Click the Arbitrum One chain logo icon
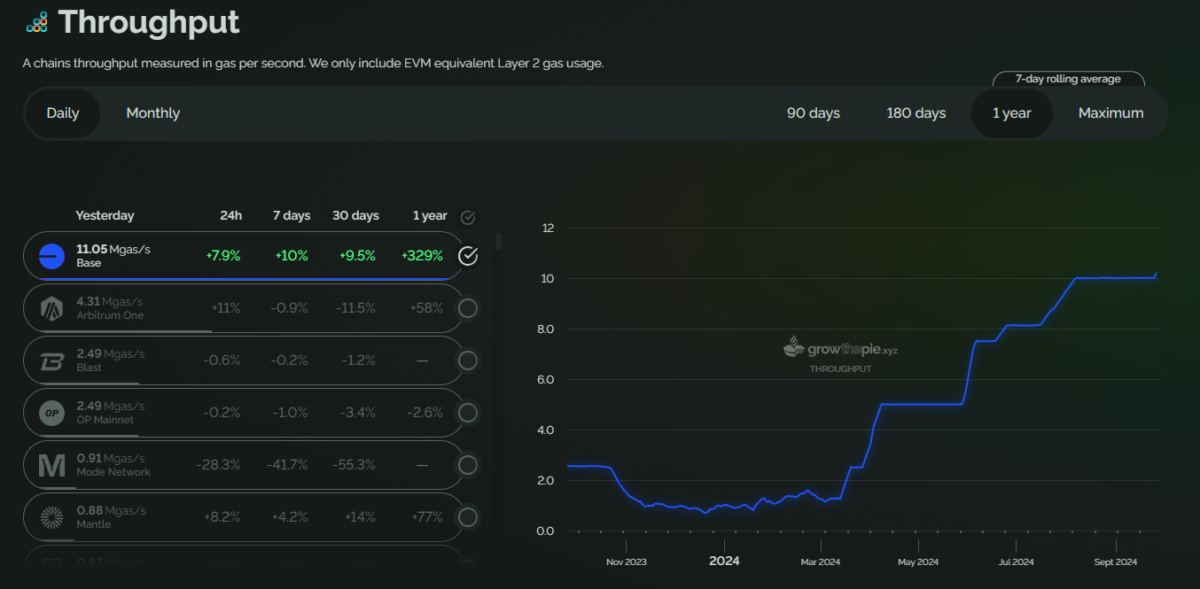 click(52, 309)
